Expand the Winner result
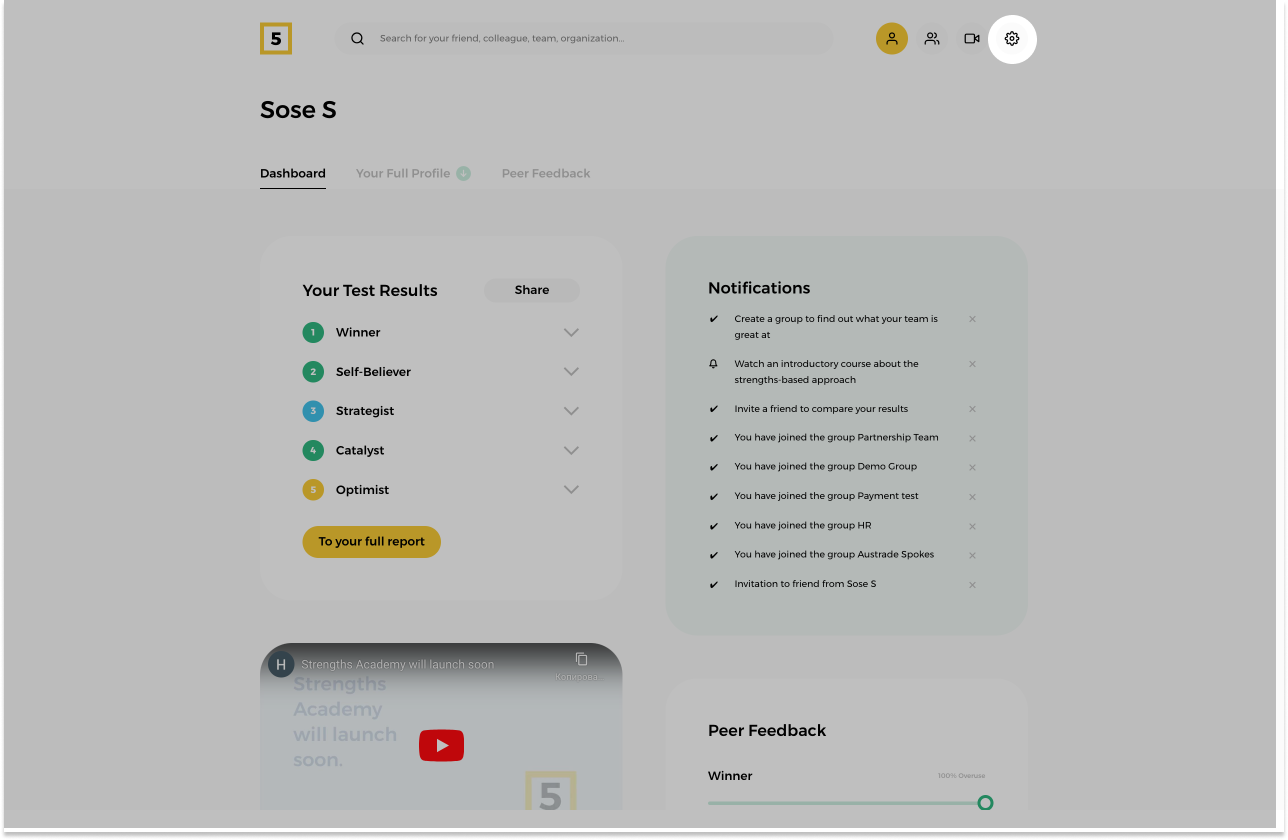Image resolution: width=1288 pixels, height=840 pixels. click(571, 333)
